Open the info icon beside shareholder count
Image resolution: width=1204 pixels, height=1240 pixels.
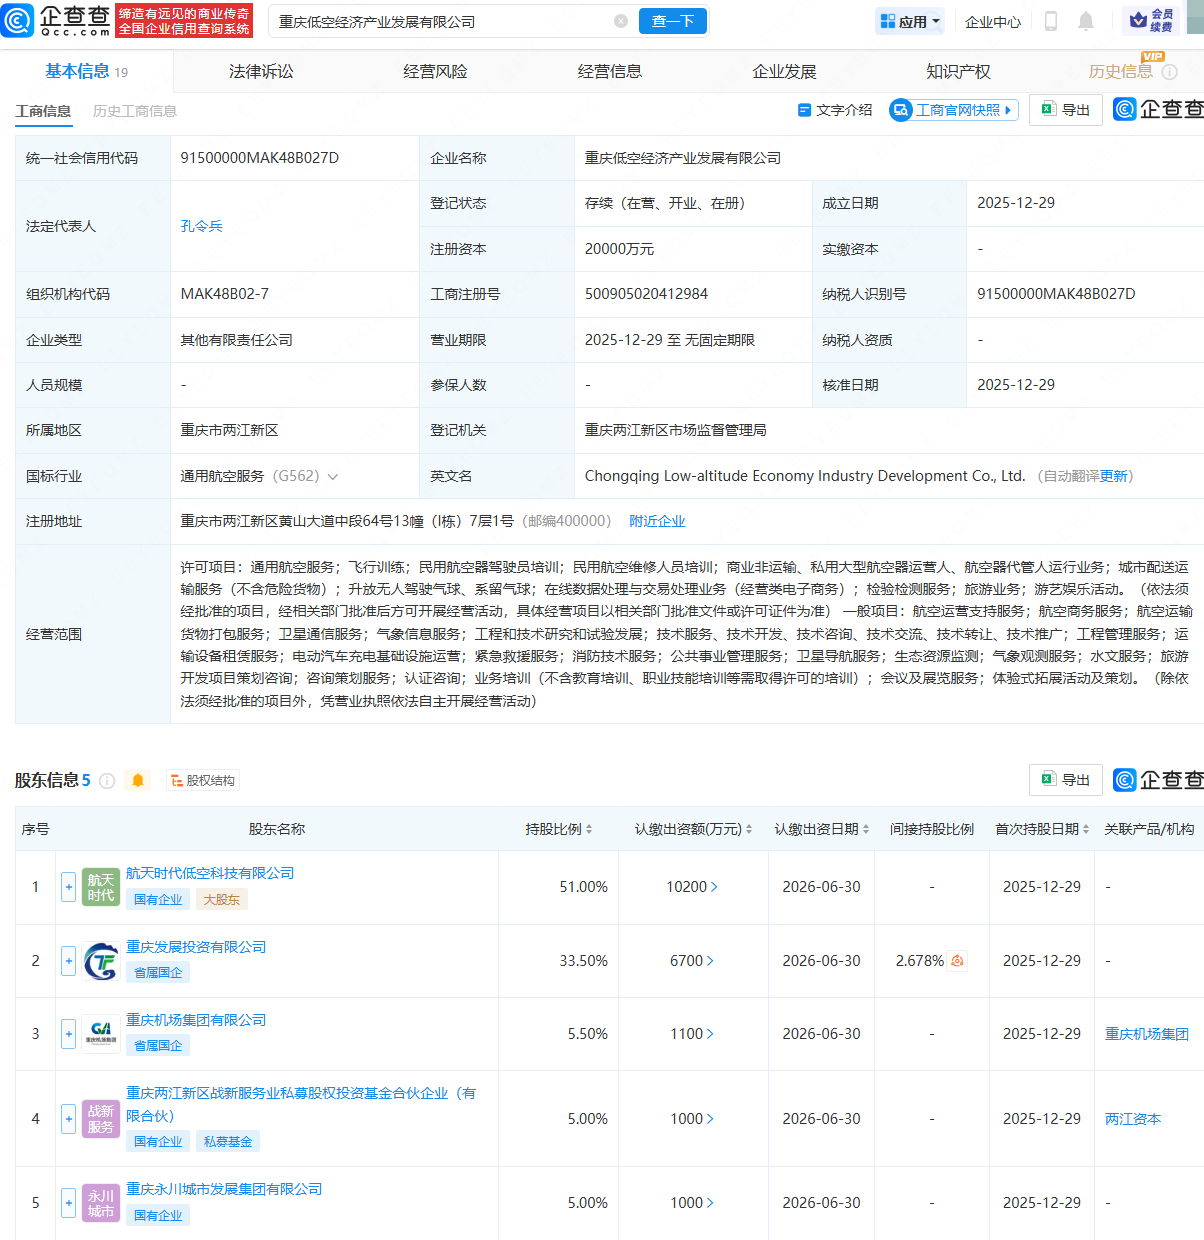coord(107,780)
